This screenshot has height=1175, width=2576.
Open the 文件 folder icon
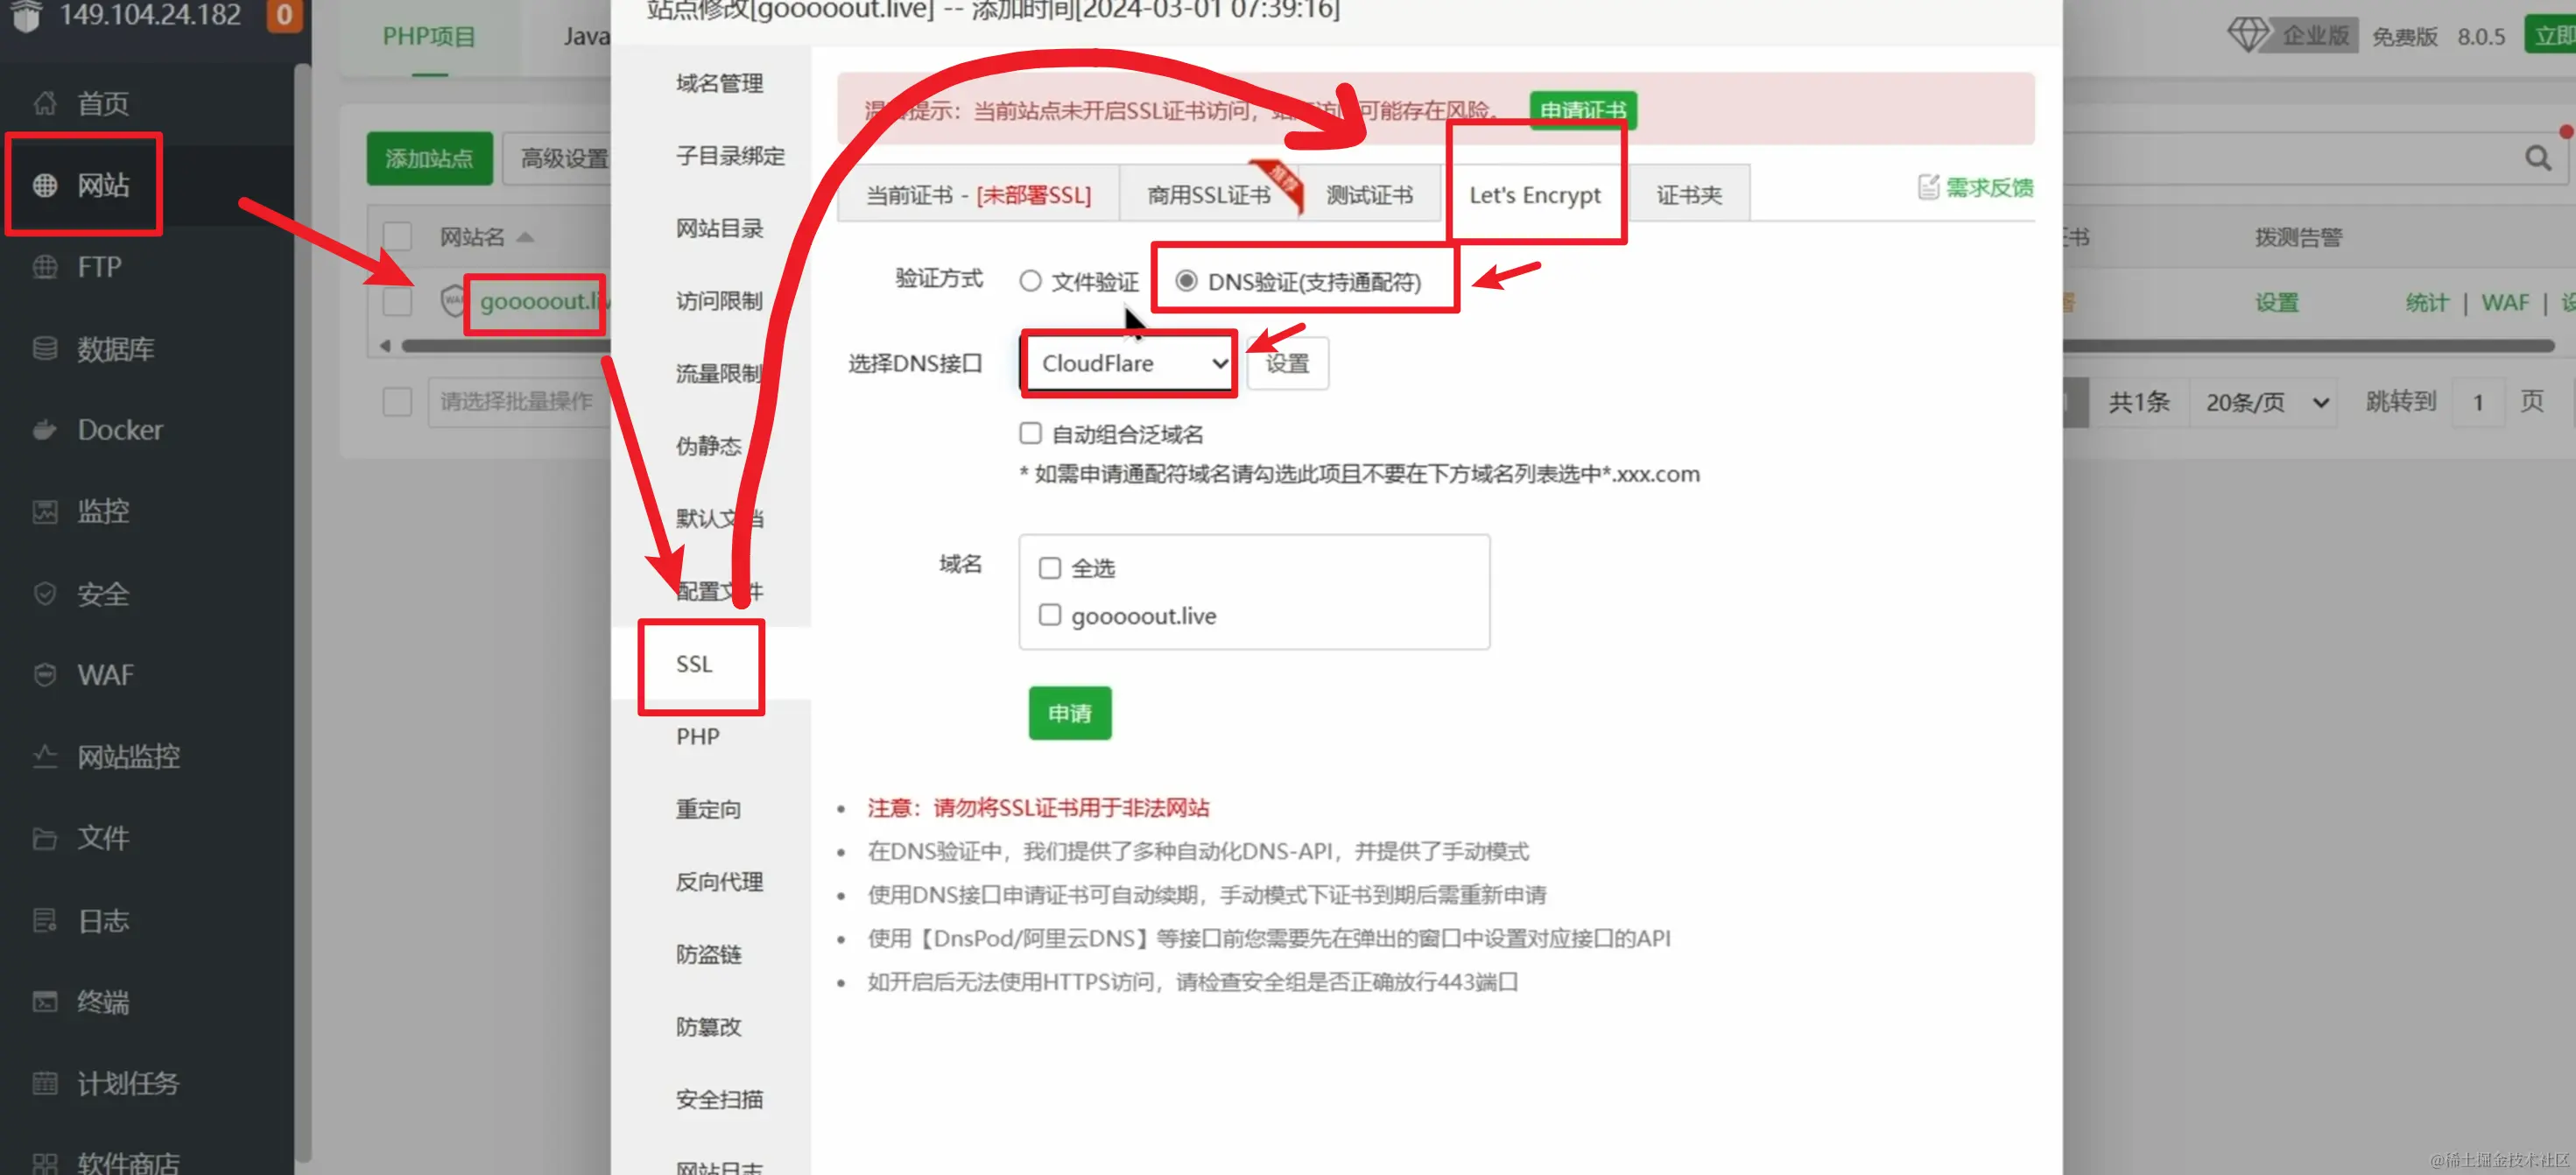tap(44, 838)
